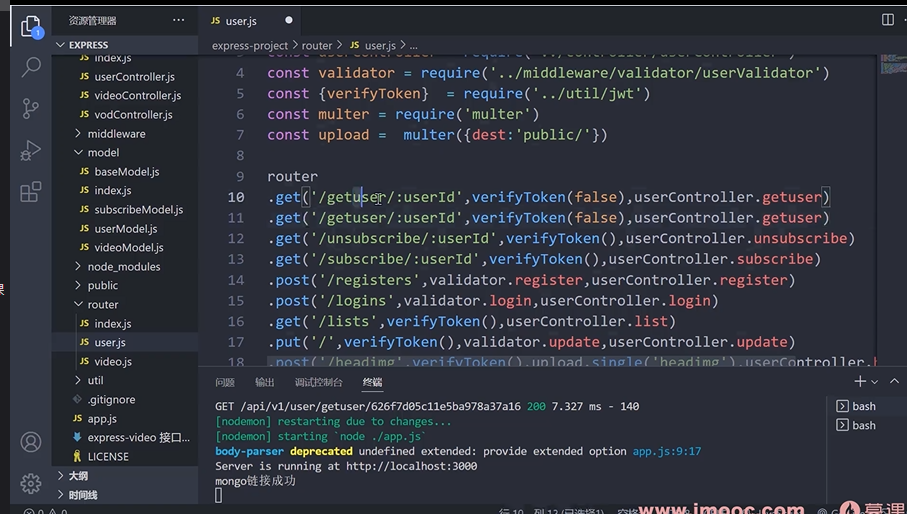Open the Explorer view in activity bar

coord(31,27)
